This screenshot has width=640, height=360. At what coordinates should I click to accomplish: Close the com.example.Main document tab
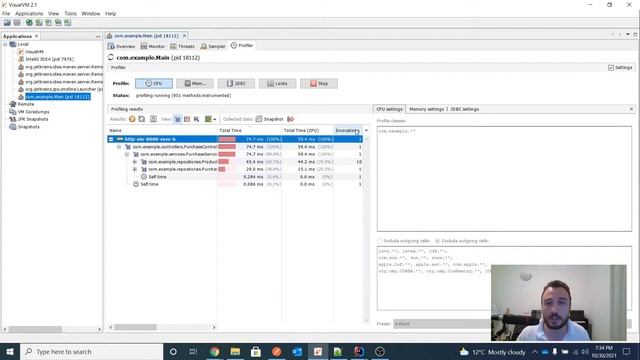click(184, 36)
